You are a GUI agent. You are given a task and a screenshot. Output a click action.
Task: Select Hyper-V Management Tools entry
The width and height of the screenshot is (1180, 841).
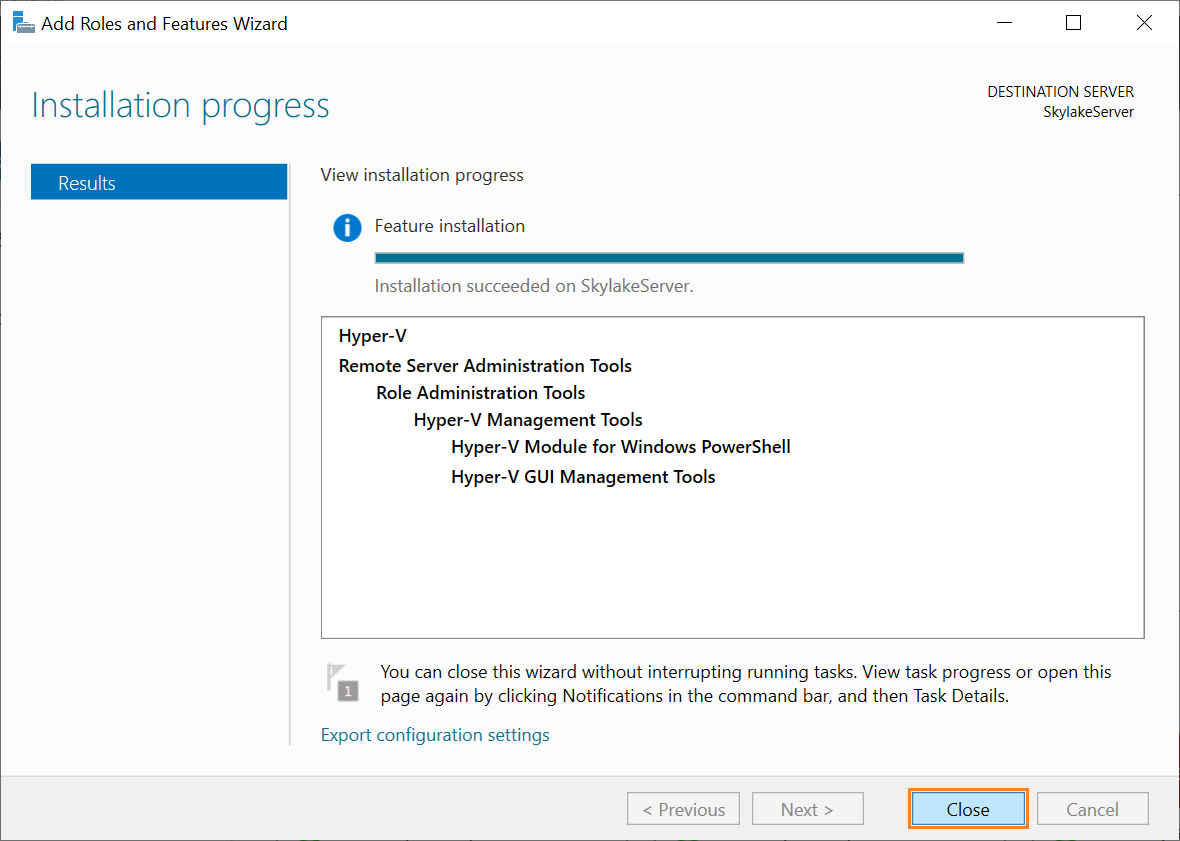(x=528, y=420)
